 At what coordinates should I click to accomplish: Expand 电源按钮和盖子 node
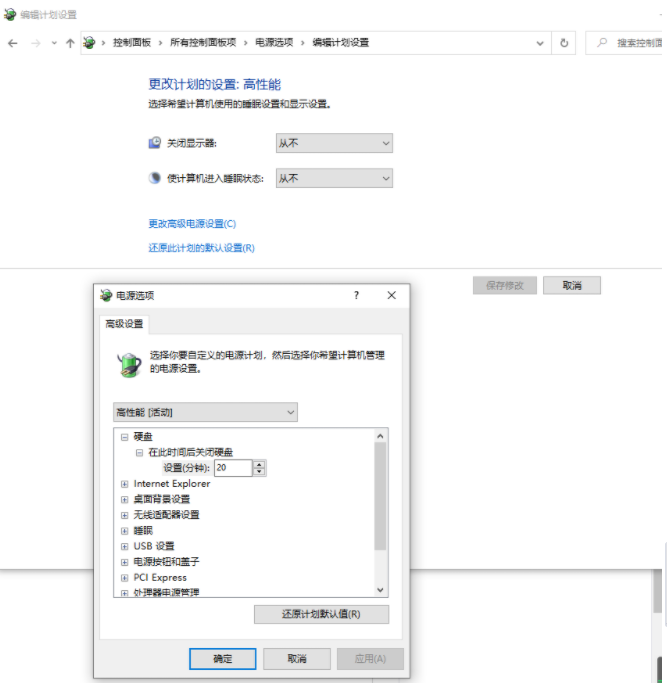click(125, 562)
